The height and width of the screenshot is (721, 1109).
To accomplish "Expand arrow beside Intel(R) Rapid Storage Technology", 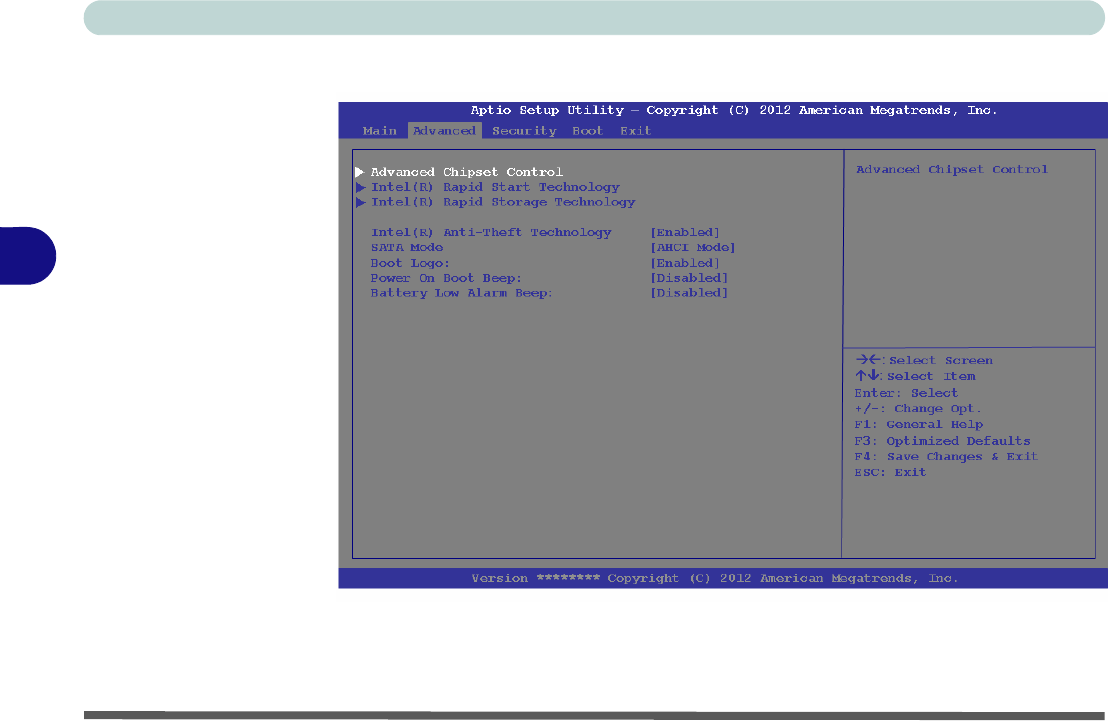I will (360, 202).
